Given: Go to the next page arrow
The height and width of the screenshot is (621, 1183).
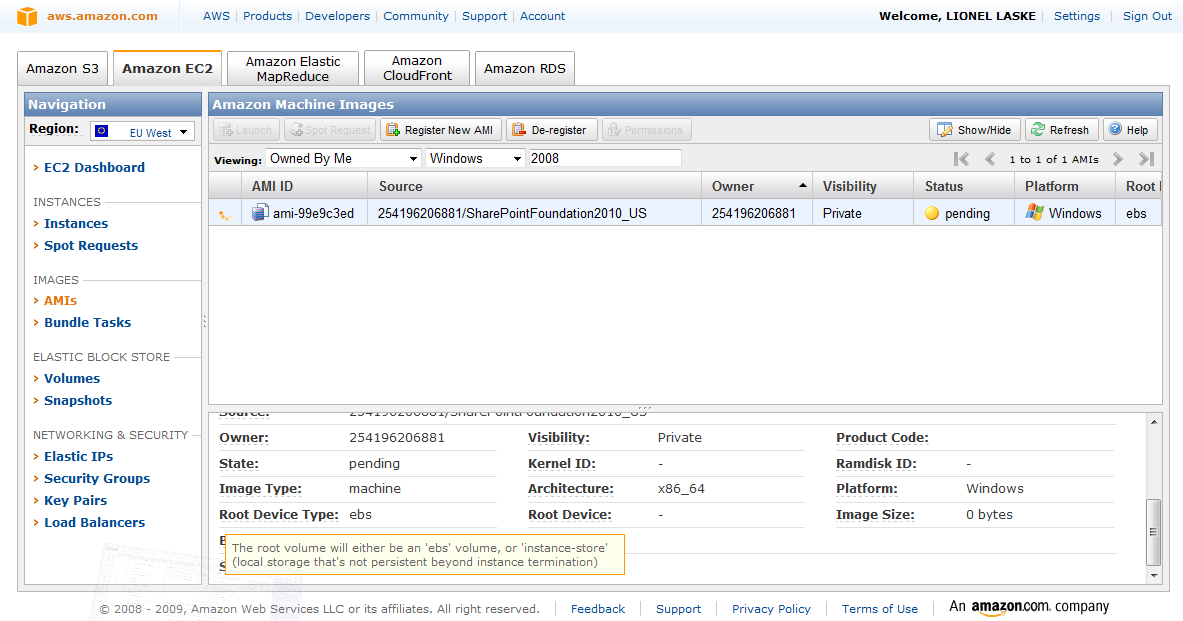Looking at the screenshot, I should (x=1118, y=159).
